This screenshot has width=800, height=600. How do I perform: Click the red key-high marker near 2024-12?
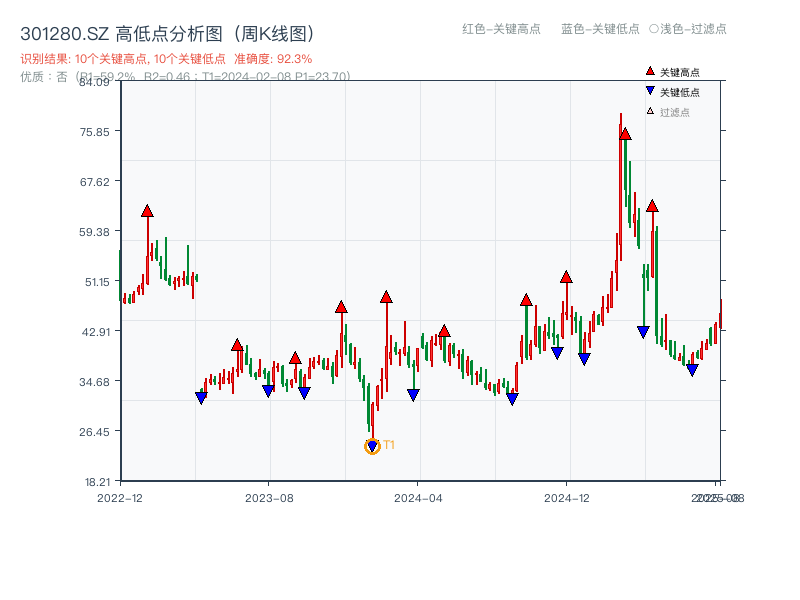point(567,278)
